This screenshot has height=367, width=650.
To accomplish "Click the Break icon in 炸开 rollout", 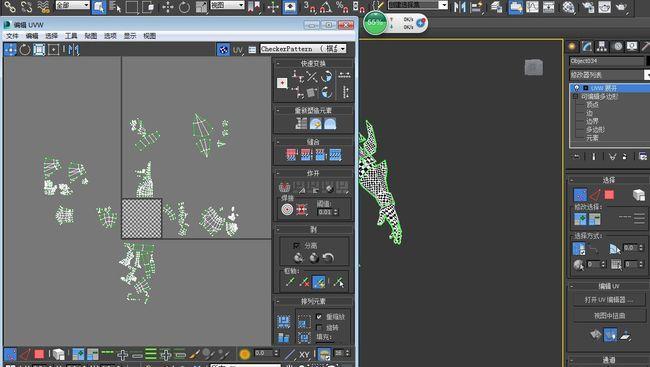I will 284,187.
